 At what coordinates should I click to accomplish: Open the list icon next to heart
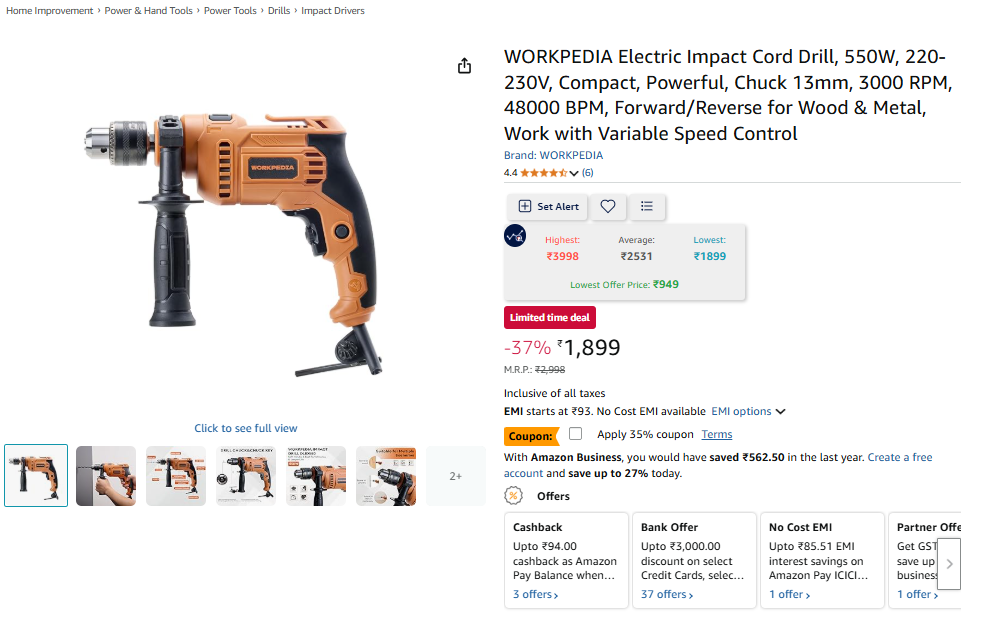pos(647,206)
